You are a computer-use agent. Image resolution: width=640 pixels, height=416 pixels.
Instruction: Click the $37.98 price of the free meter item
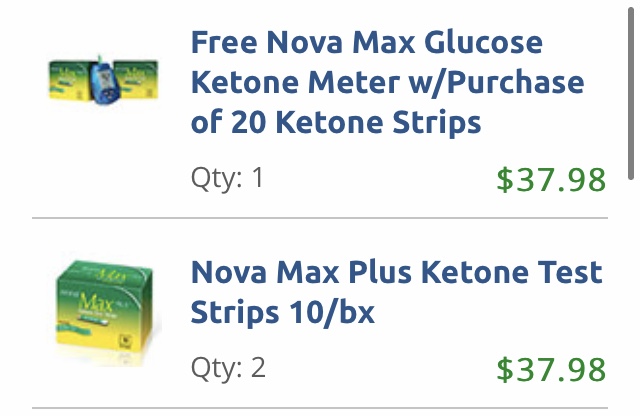point(551,180)
